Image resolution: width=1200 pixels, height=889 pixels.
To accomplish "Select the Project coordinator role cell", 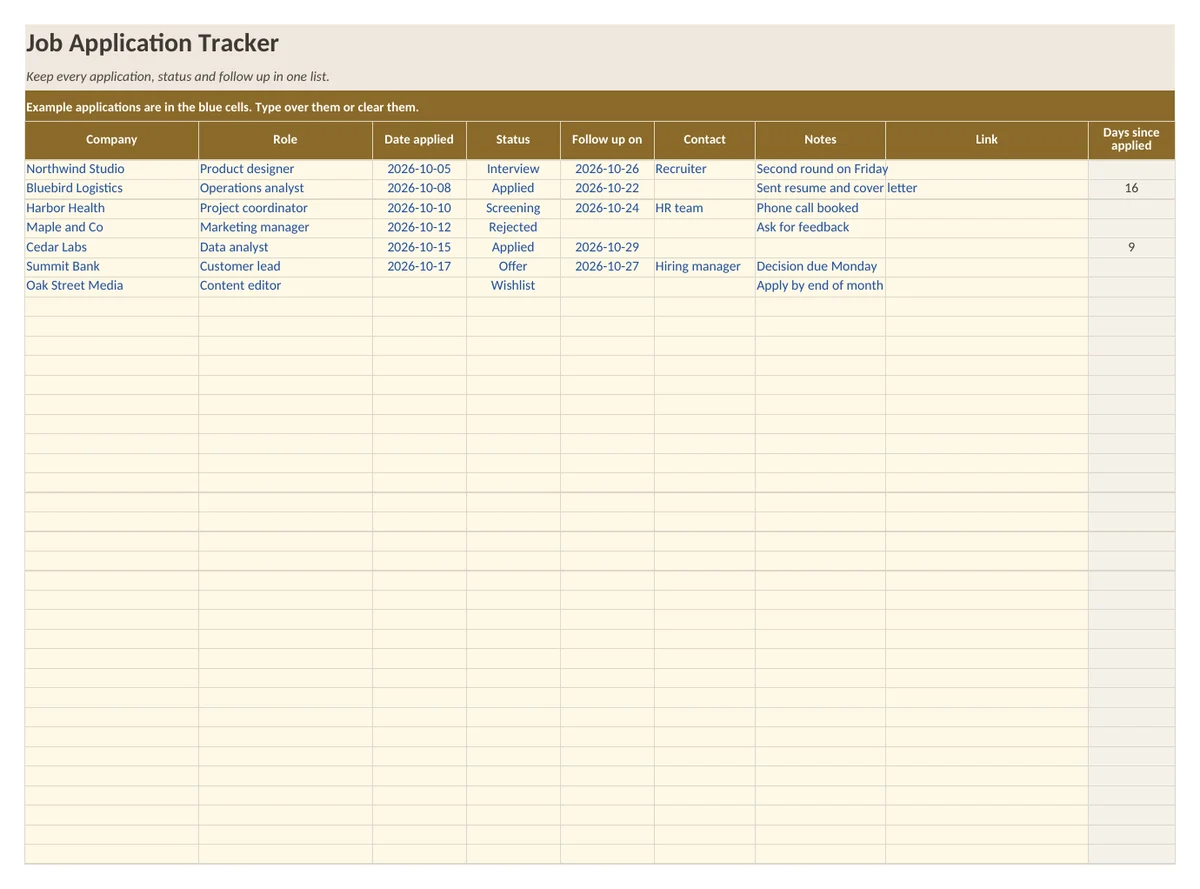I will click(x=285, y=208).
